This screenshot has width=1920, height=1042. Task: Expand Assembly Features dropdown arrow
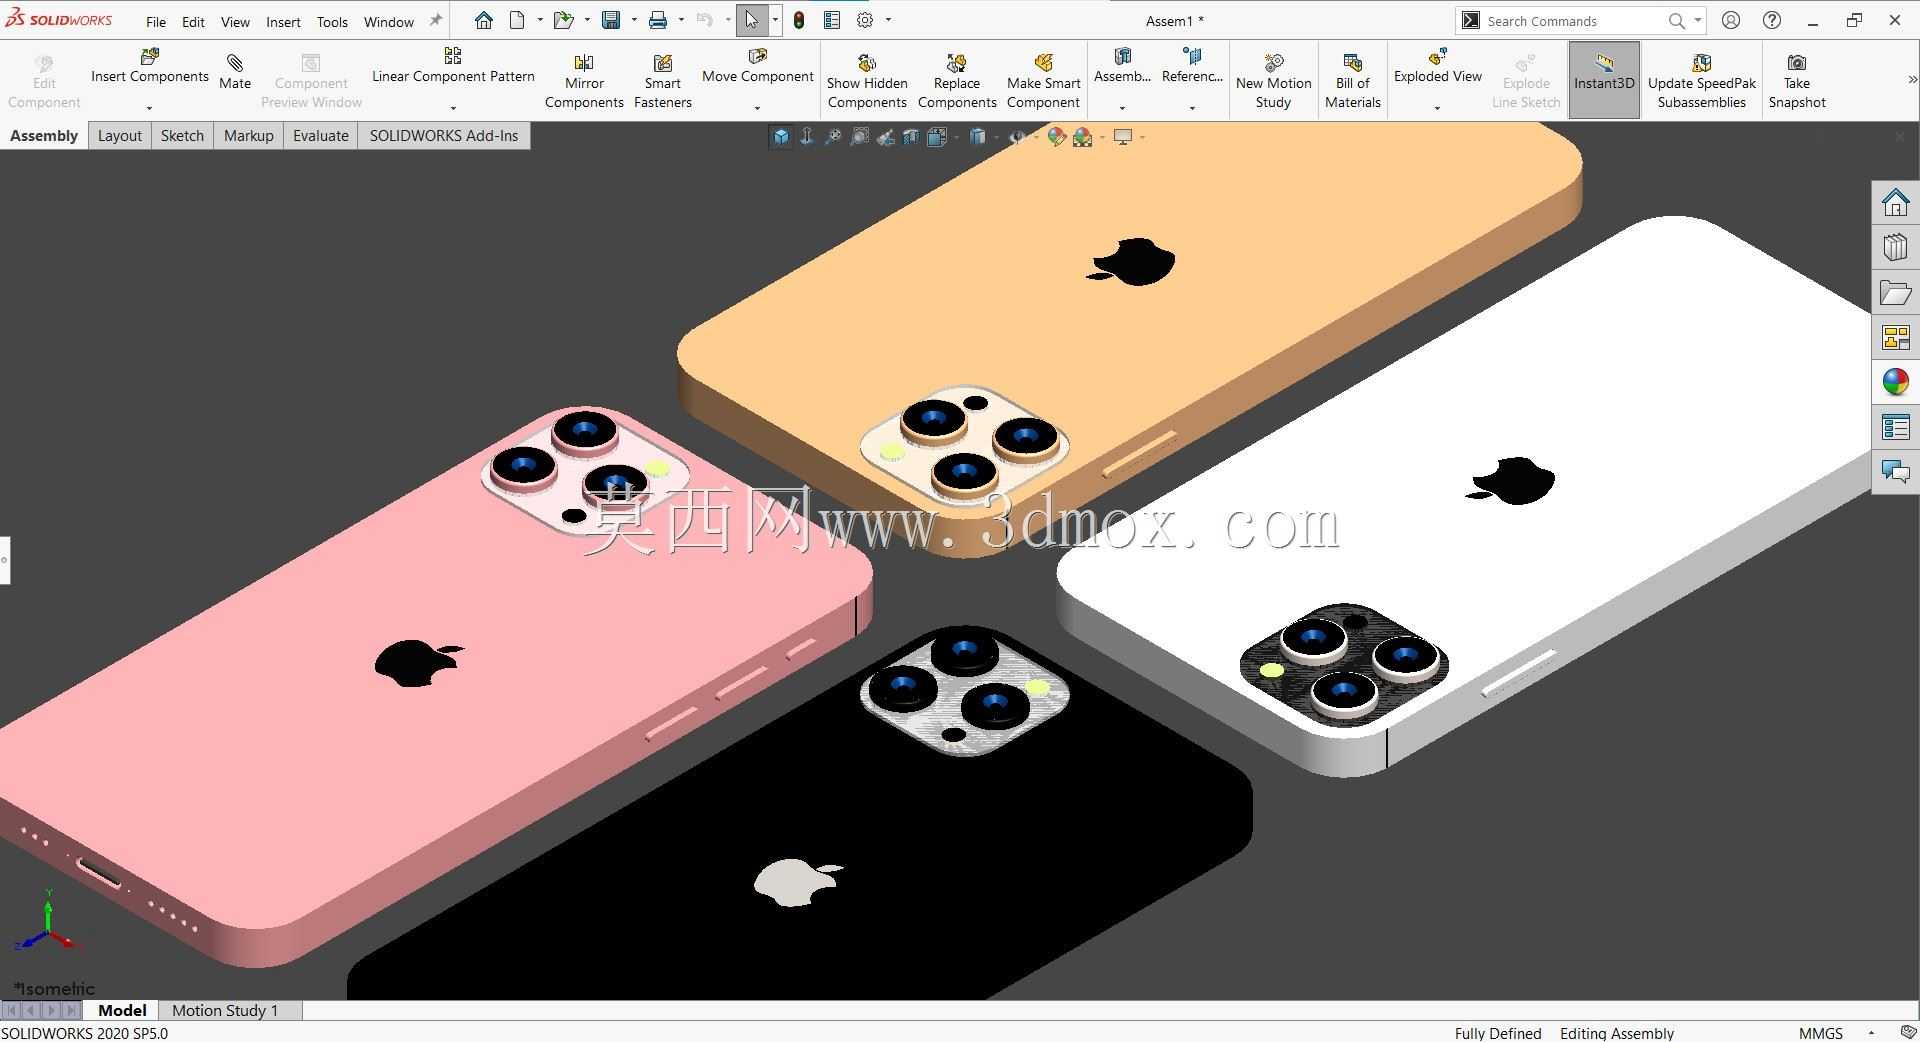click(1122, 108)
